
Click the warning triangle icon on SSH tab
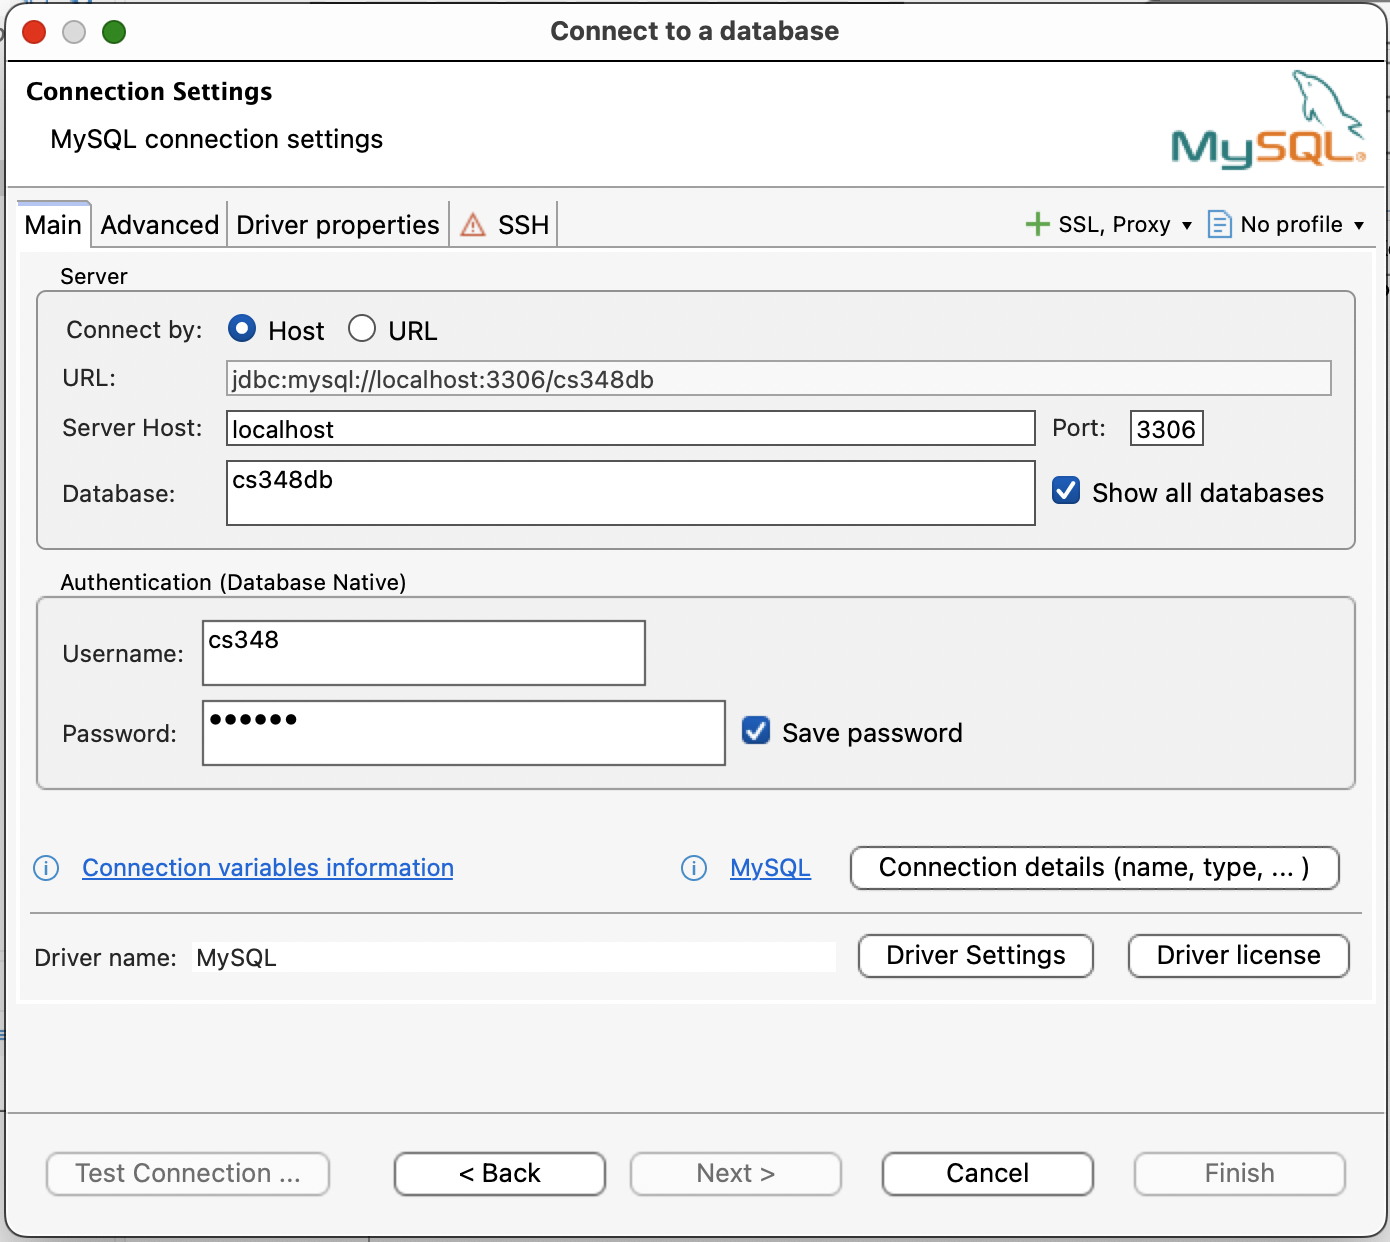(x=473, y=225)
